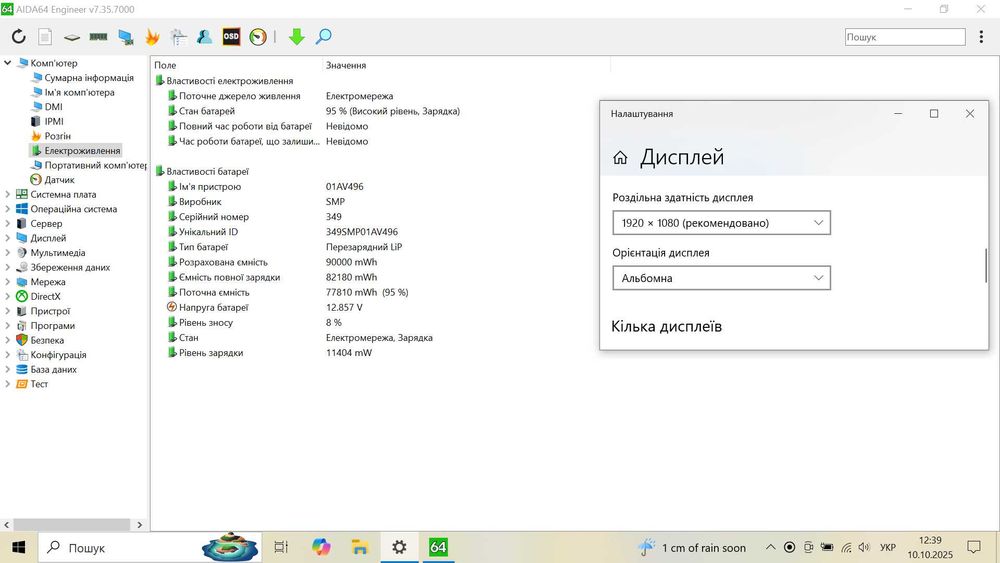Switch to Settings gear taskbar icon

point(399,547)
